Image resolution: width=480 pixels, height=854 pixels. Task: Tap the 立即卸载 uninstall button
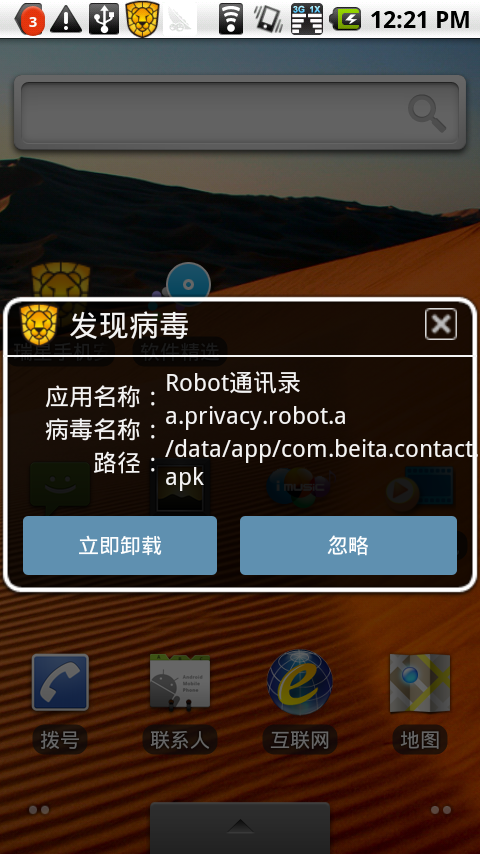coord(120,545)
